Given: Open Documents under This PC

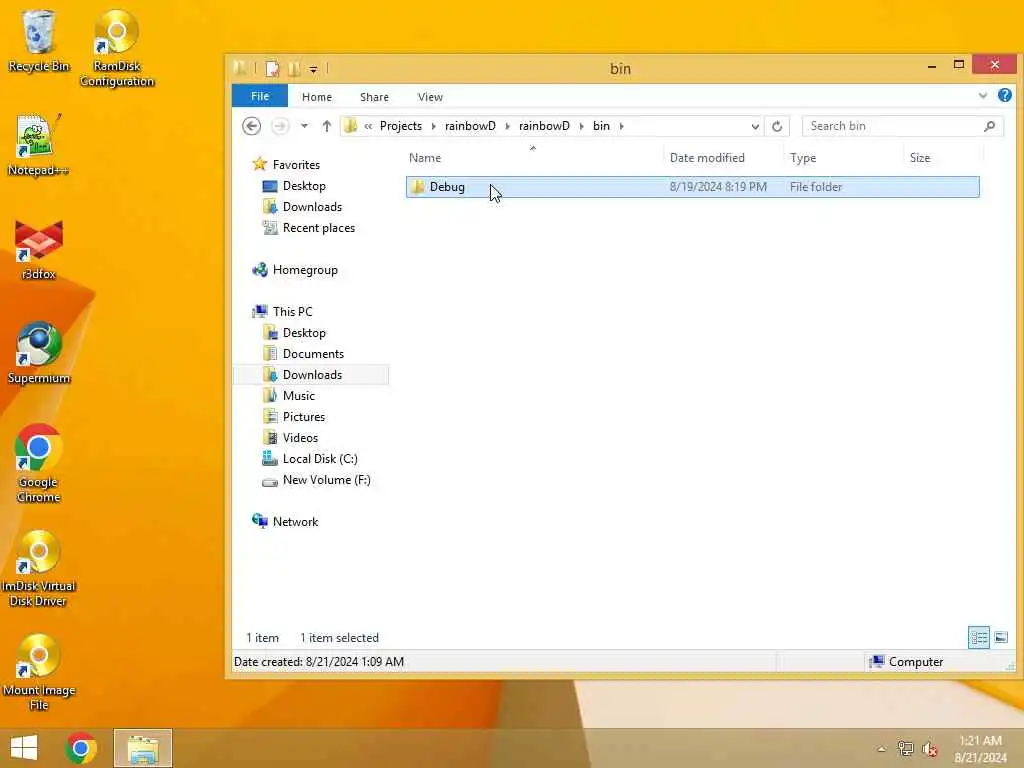Looking at the screenshot, I should click(313, 353).
